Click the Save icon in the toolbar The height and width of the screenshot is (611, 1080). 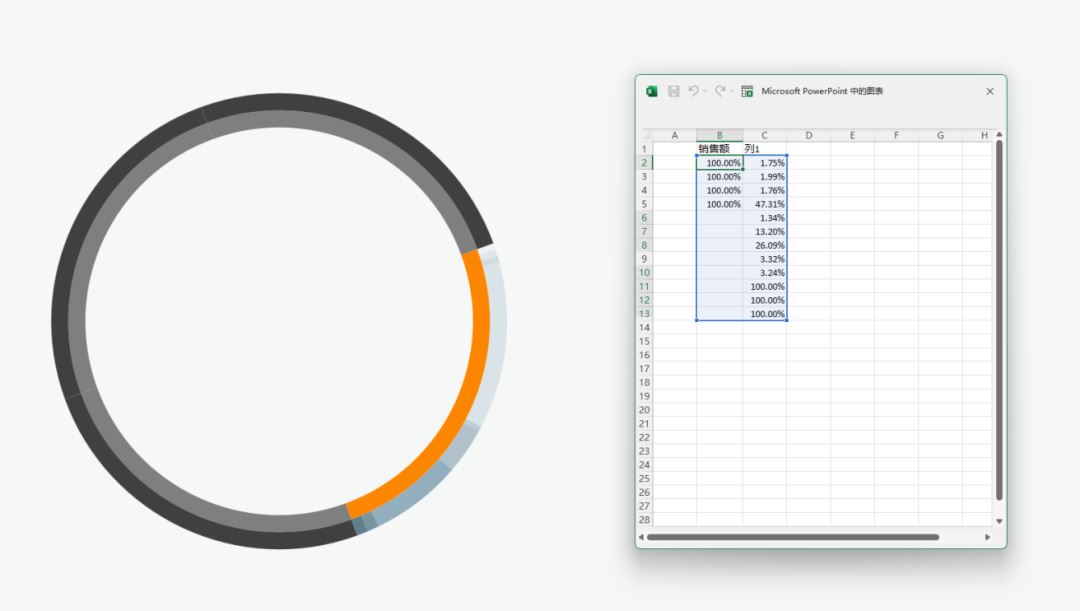pyautogui.click(x=673, y=91)
